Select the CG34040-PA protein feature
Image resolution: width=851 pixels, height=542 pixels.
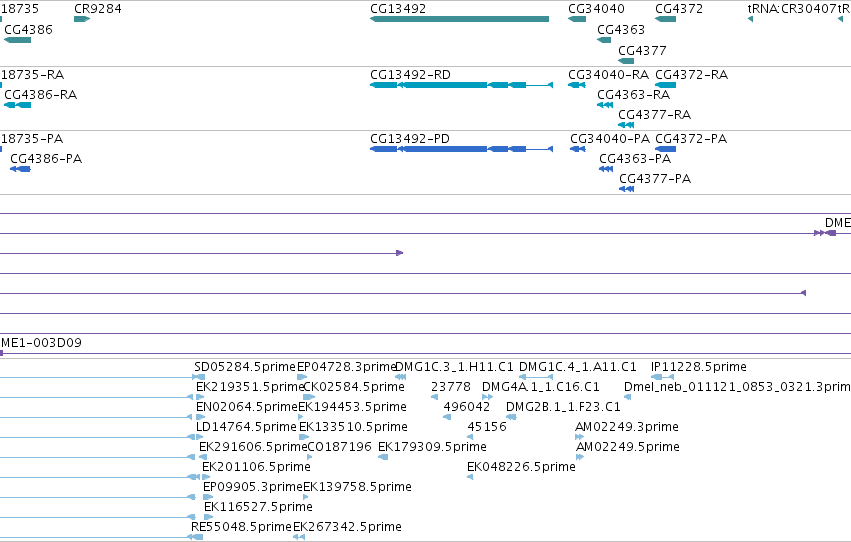[577, 149]
